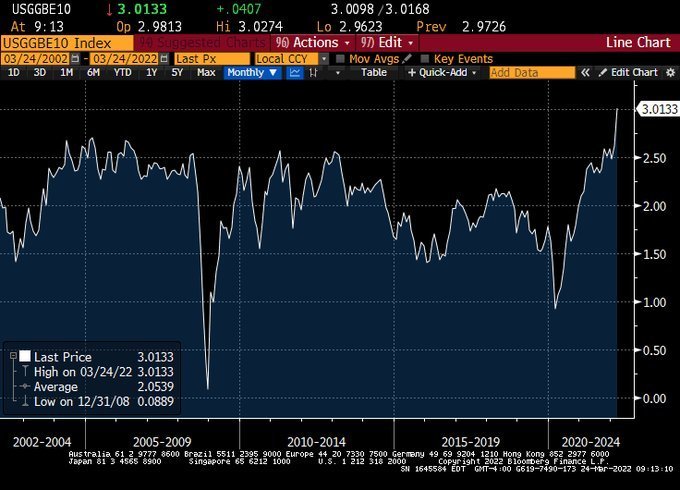This screenshot has height=490, width=680.
Task: Open the end date calendar picker
Action: click(164, 59)
